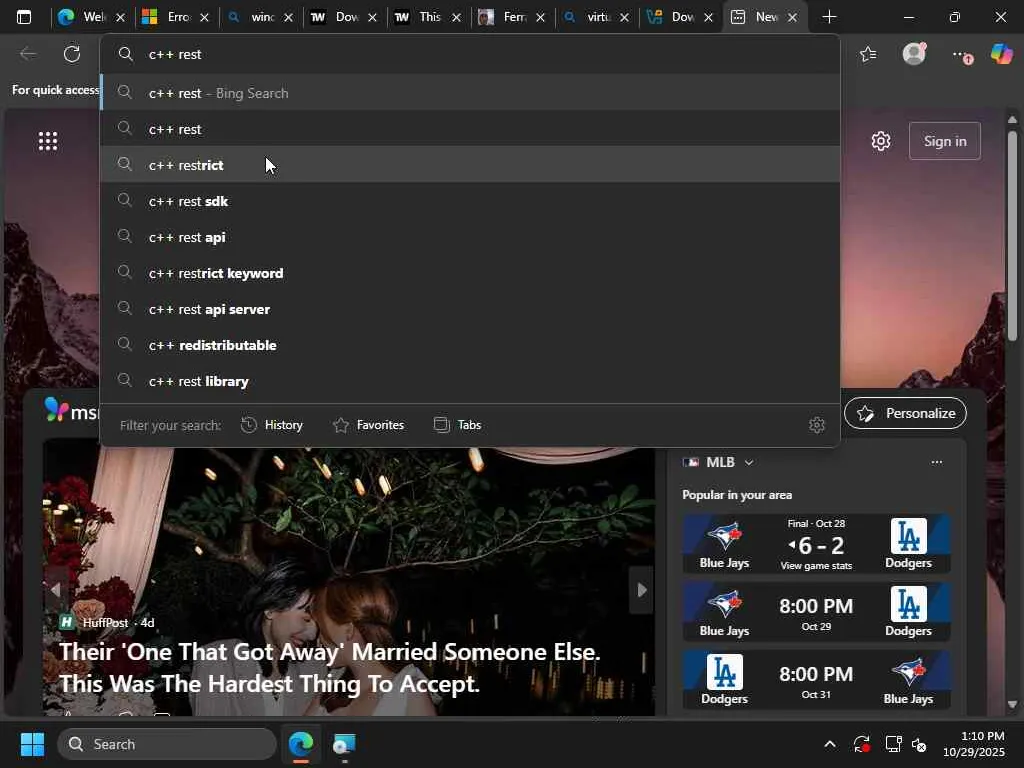Open the apps grid launcher icon
The width and height of the screenshot is (1024, 768).
48,141
